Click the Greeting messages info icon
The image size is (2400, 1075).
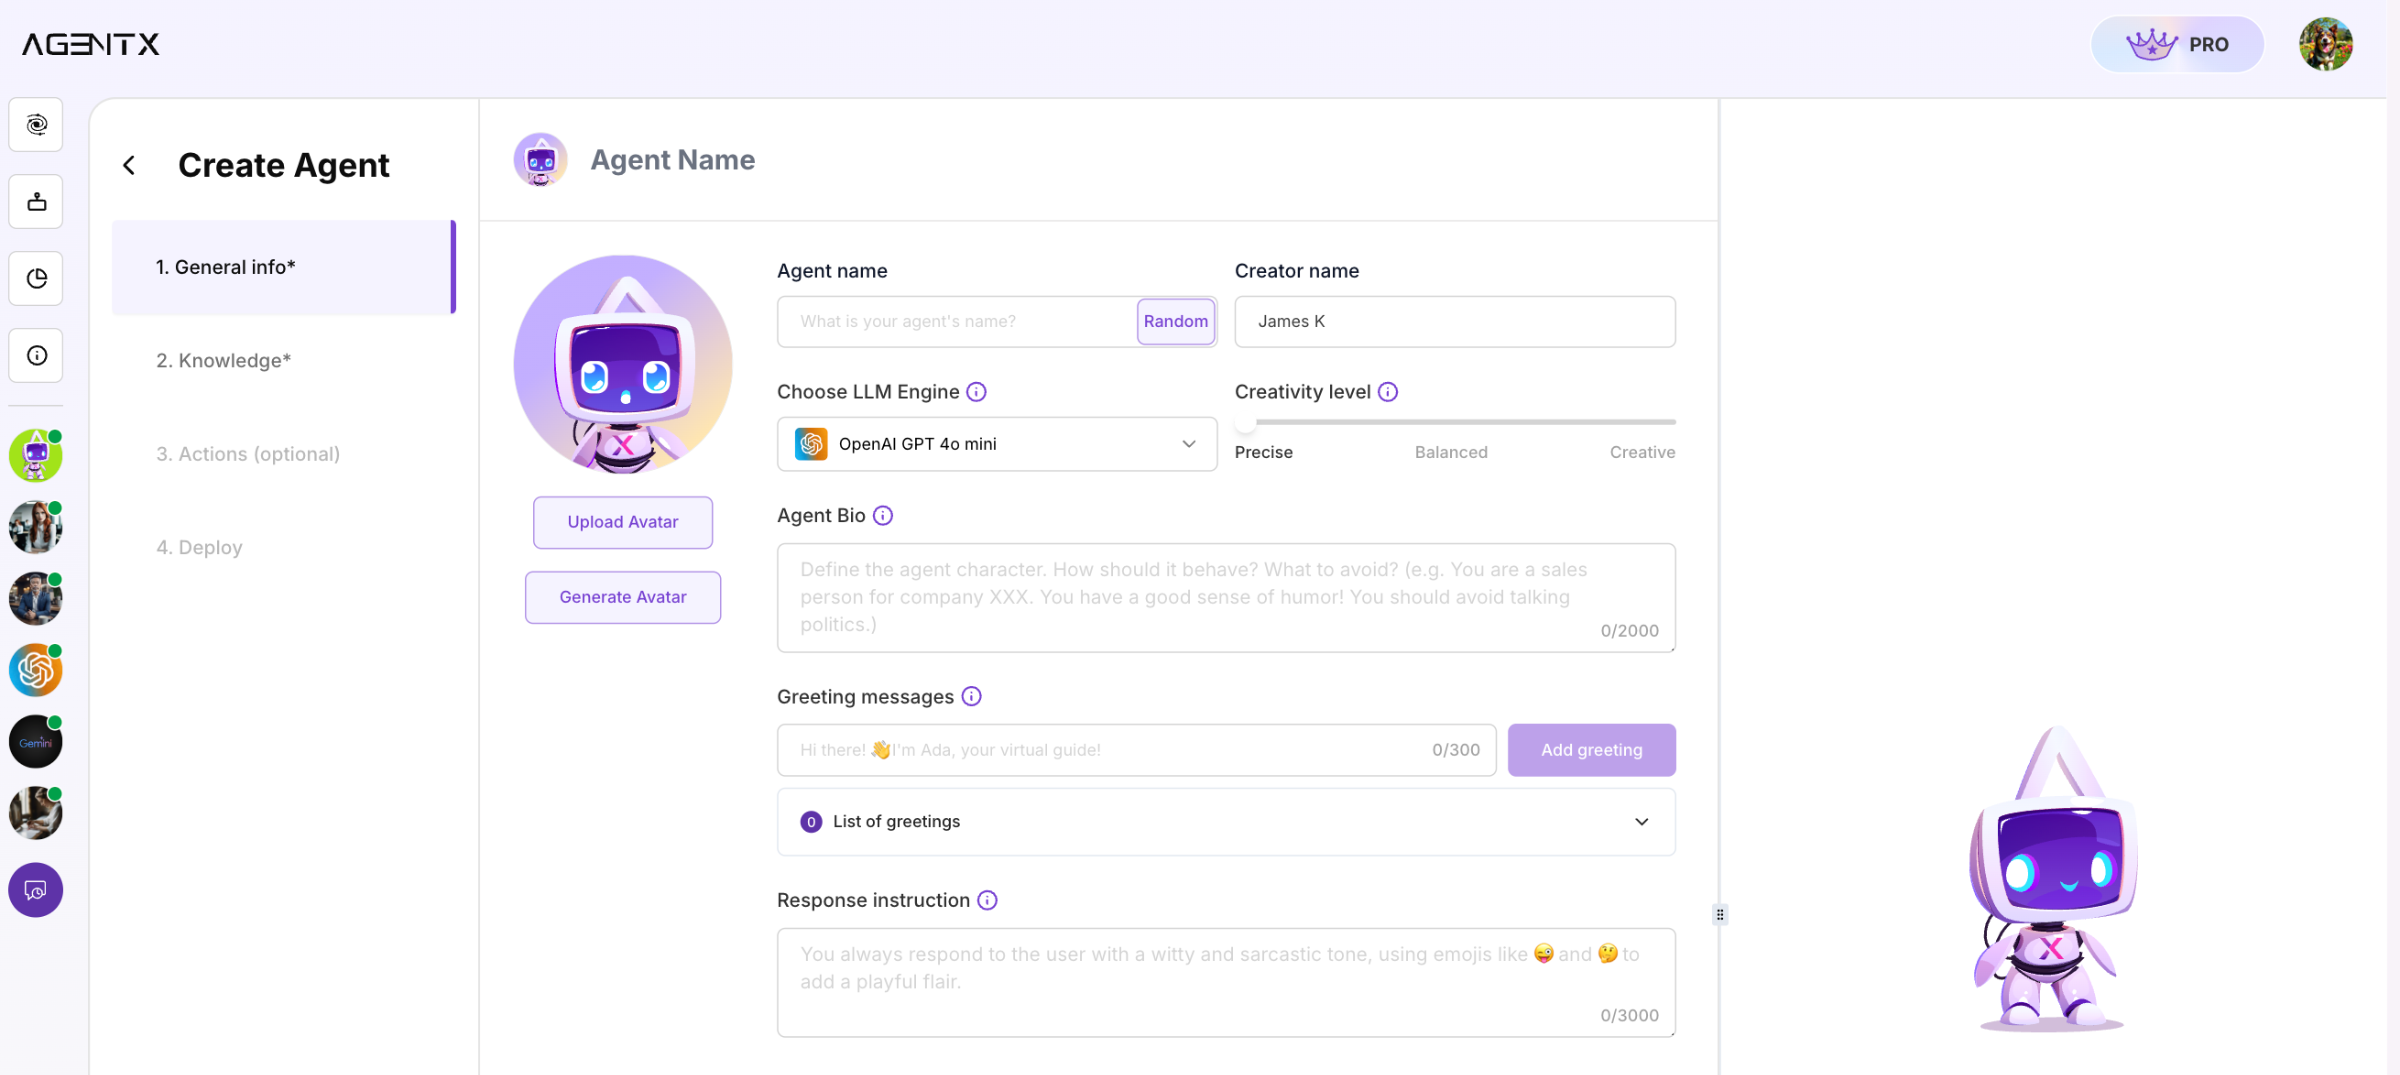coord(971,696)
